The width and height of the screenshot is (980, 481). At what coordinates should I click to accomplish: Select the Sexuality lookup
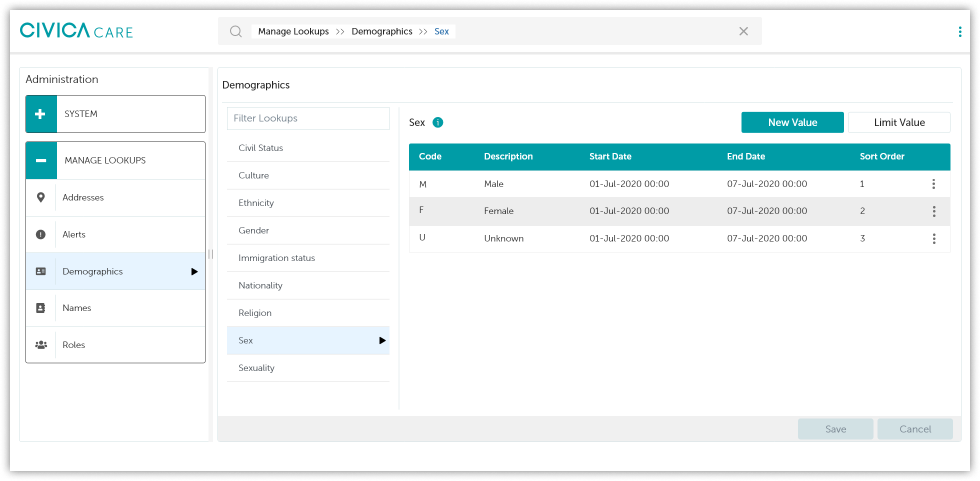coord(308,368)
